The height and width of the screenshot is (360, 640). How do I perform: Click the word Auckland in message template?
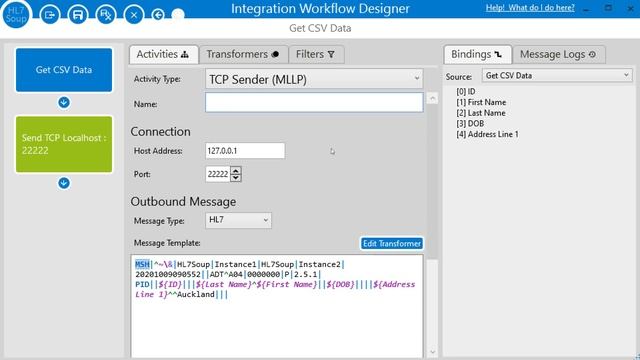[x=196, y=294]
